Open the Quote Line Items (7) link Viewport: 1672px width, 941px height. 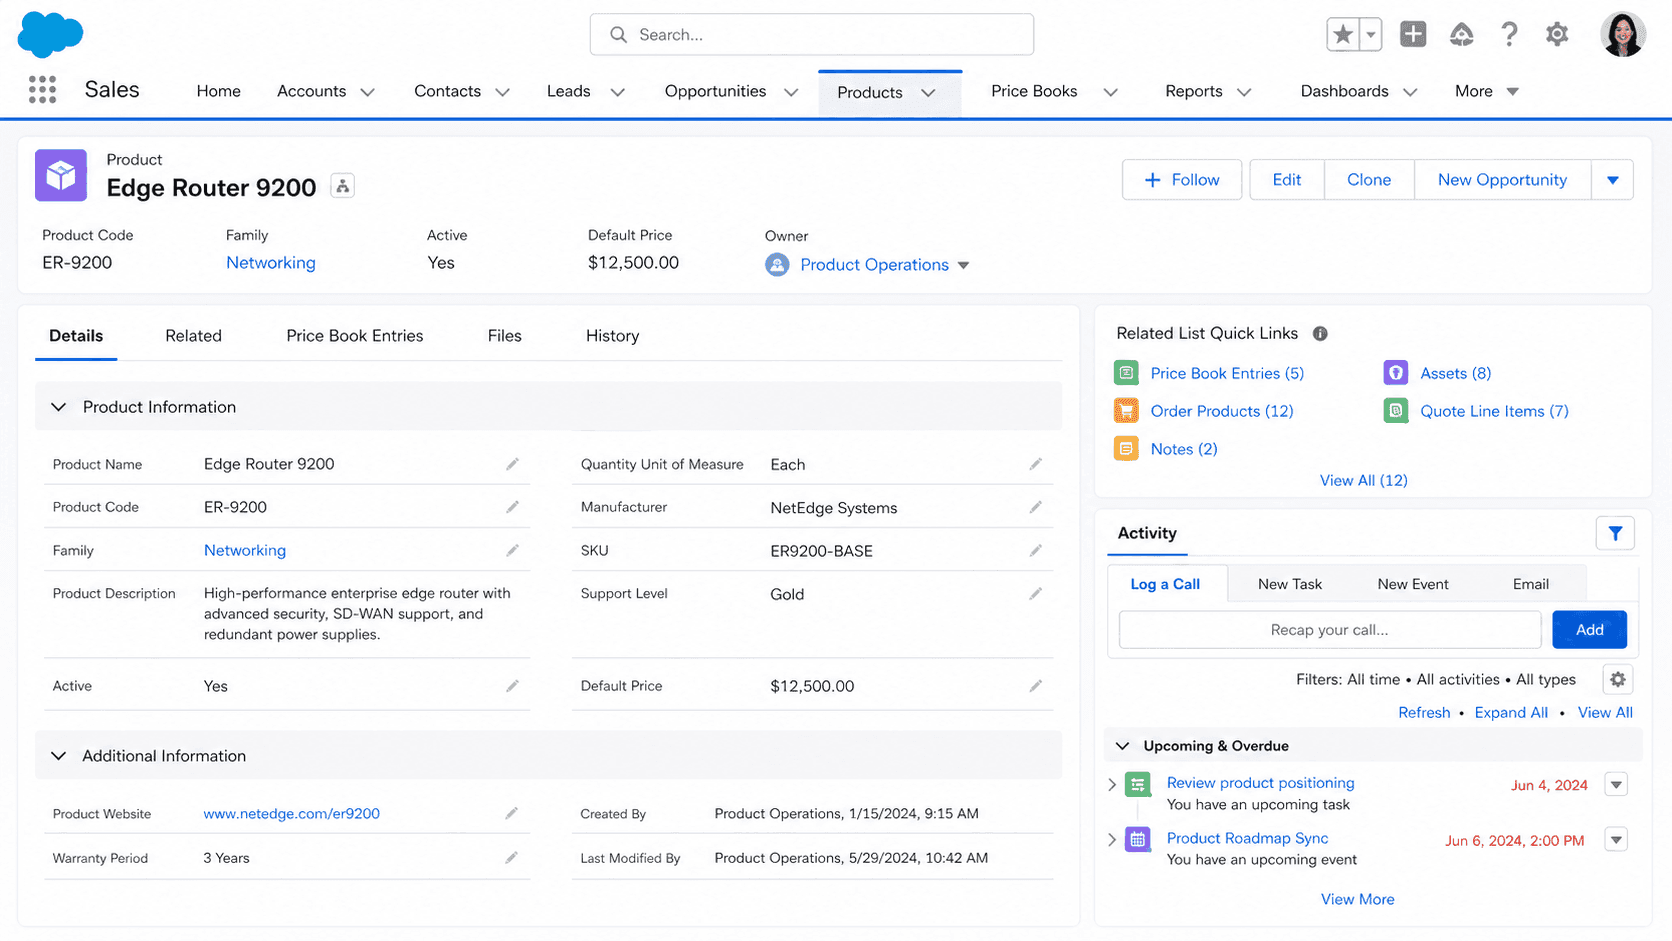coord(1494,411)
